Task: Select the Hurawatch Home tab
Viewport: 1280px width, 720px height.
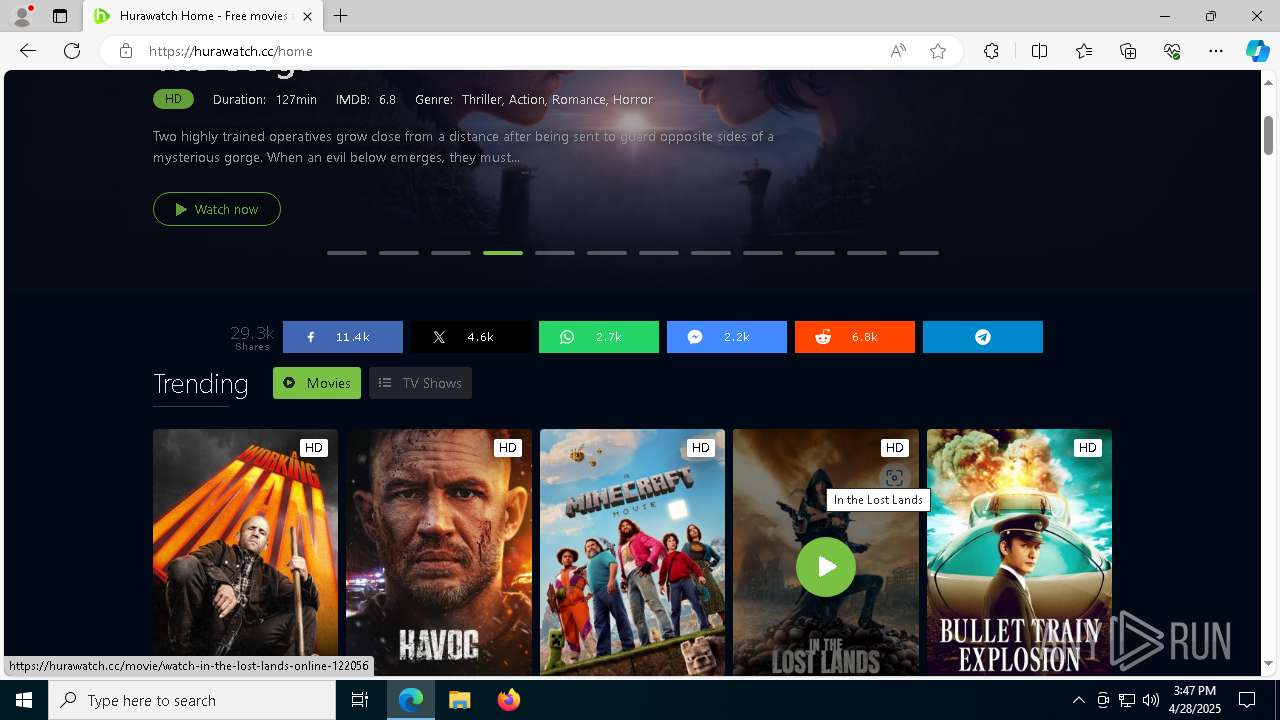Action: [x=203, y=16]
